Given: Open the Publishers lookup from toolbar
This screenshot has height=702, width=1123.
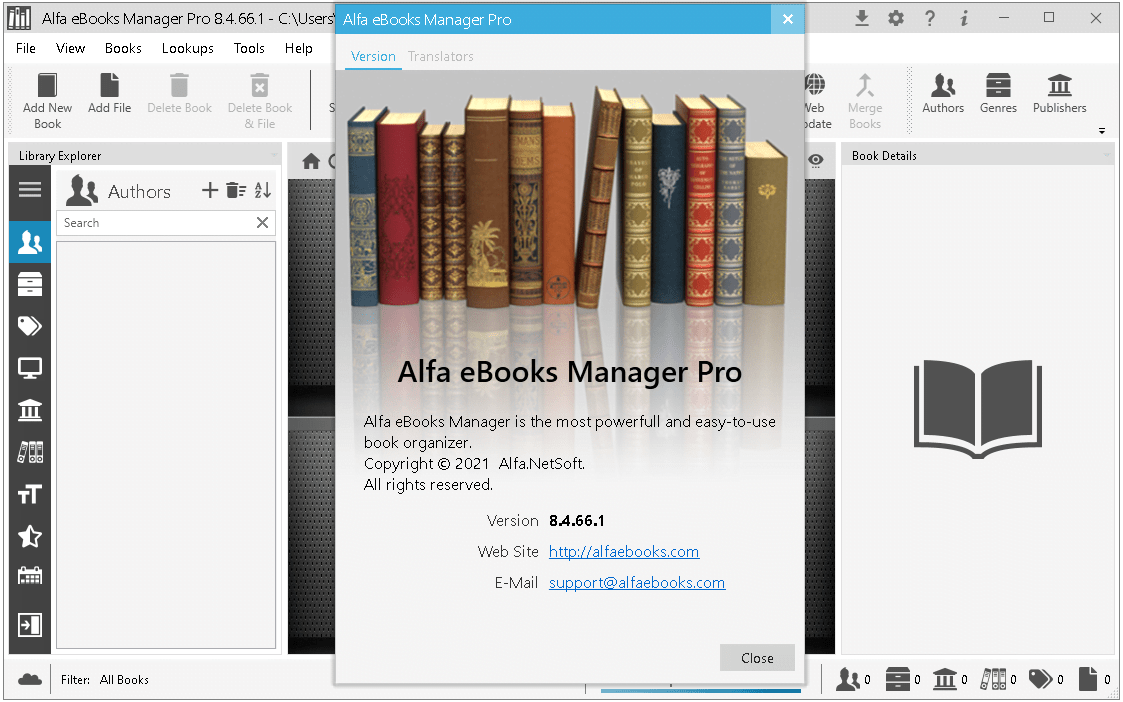Looking at the screenshot, I should [x=1060, y=94].
